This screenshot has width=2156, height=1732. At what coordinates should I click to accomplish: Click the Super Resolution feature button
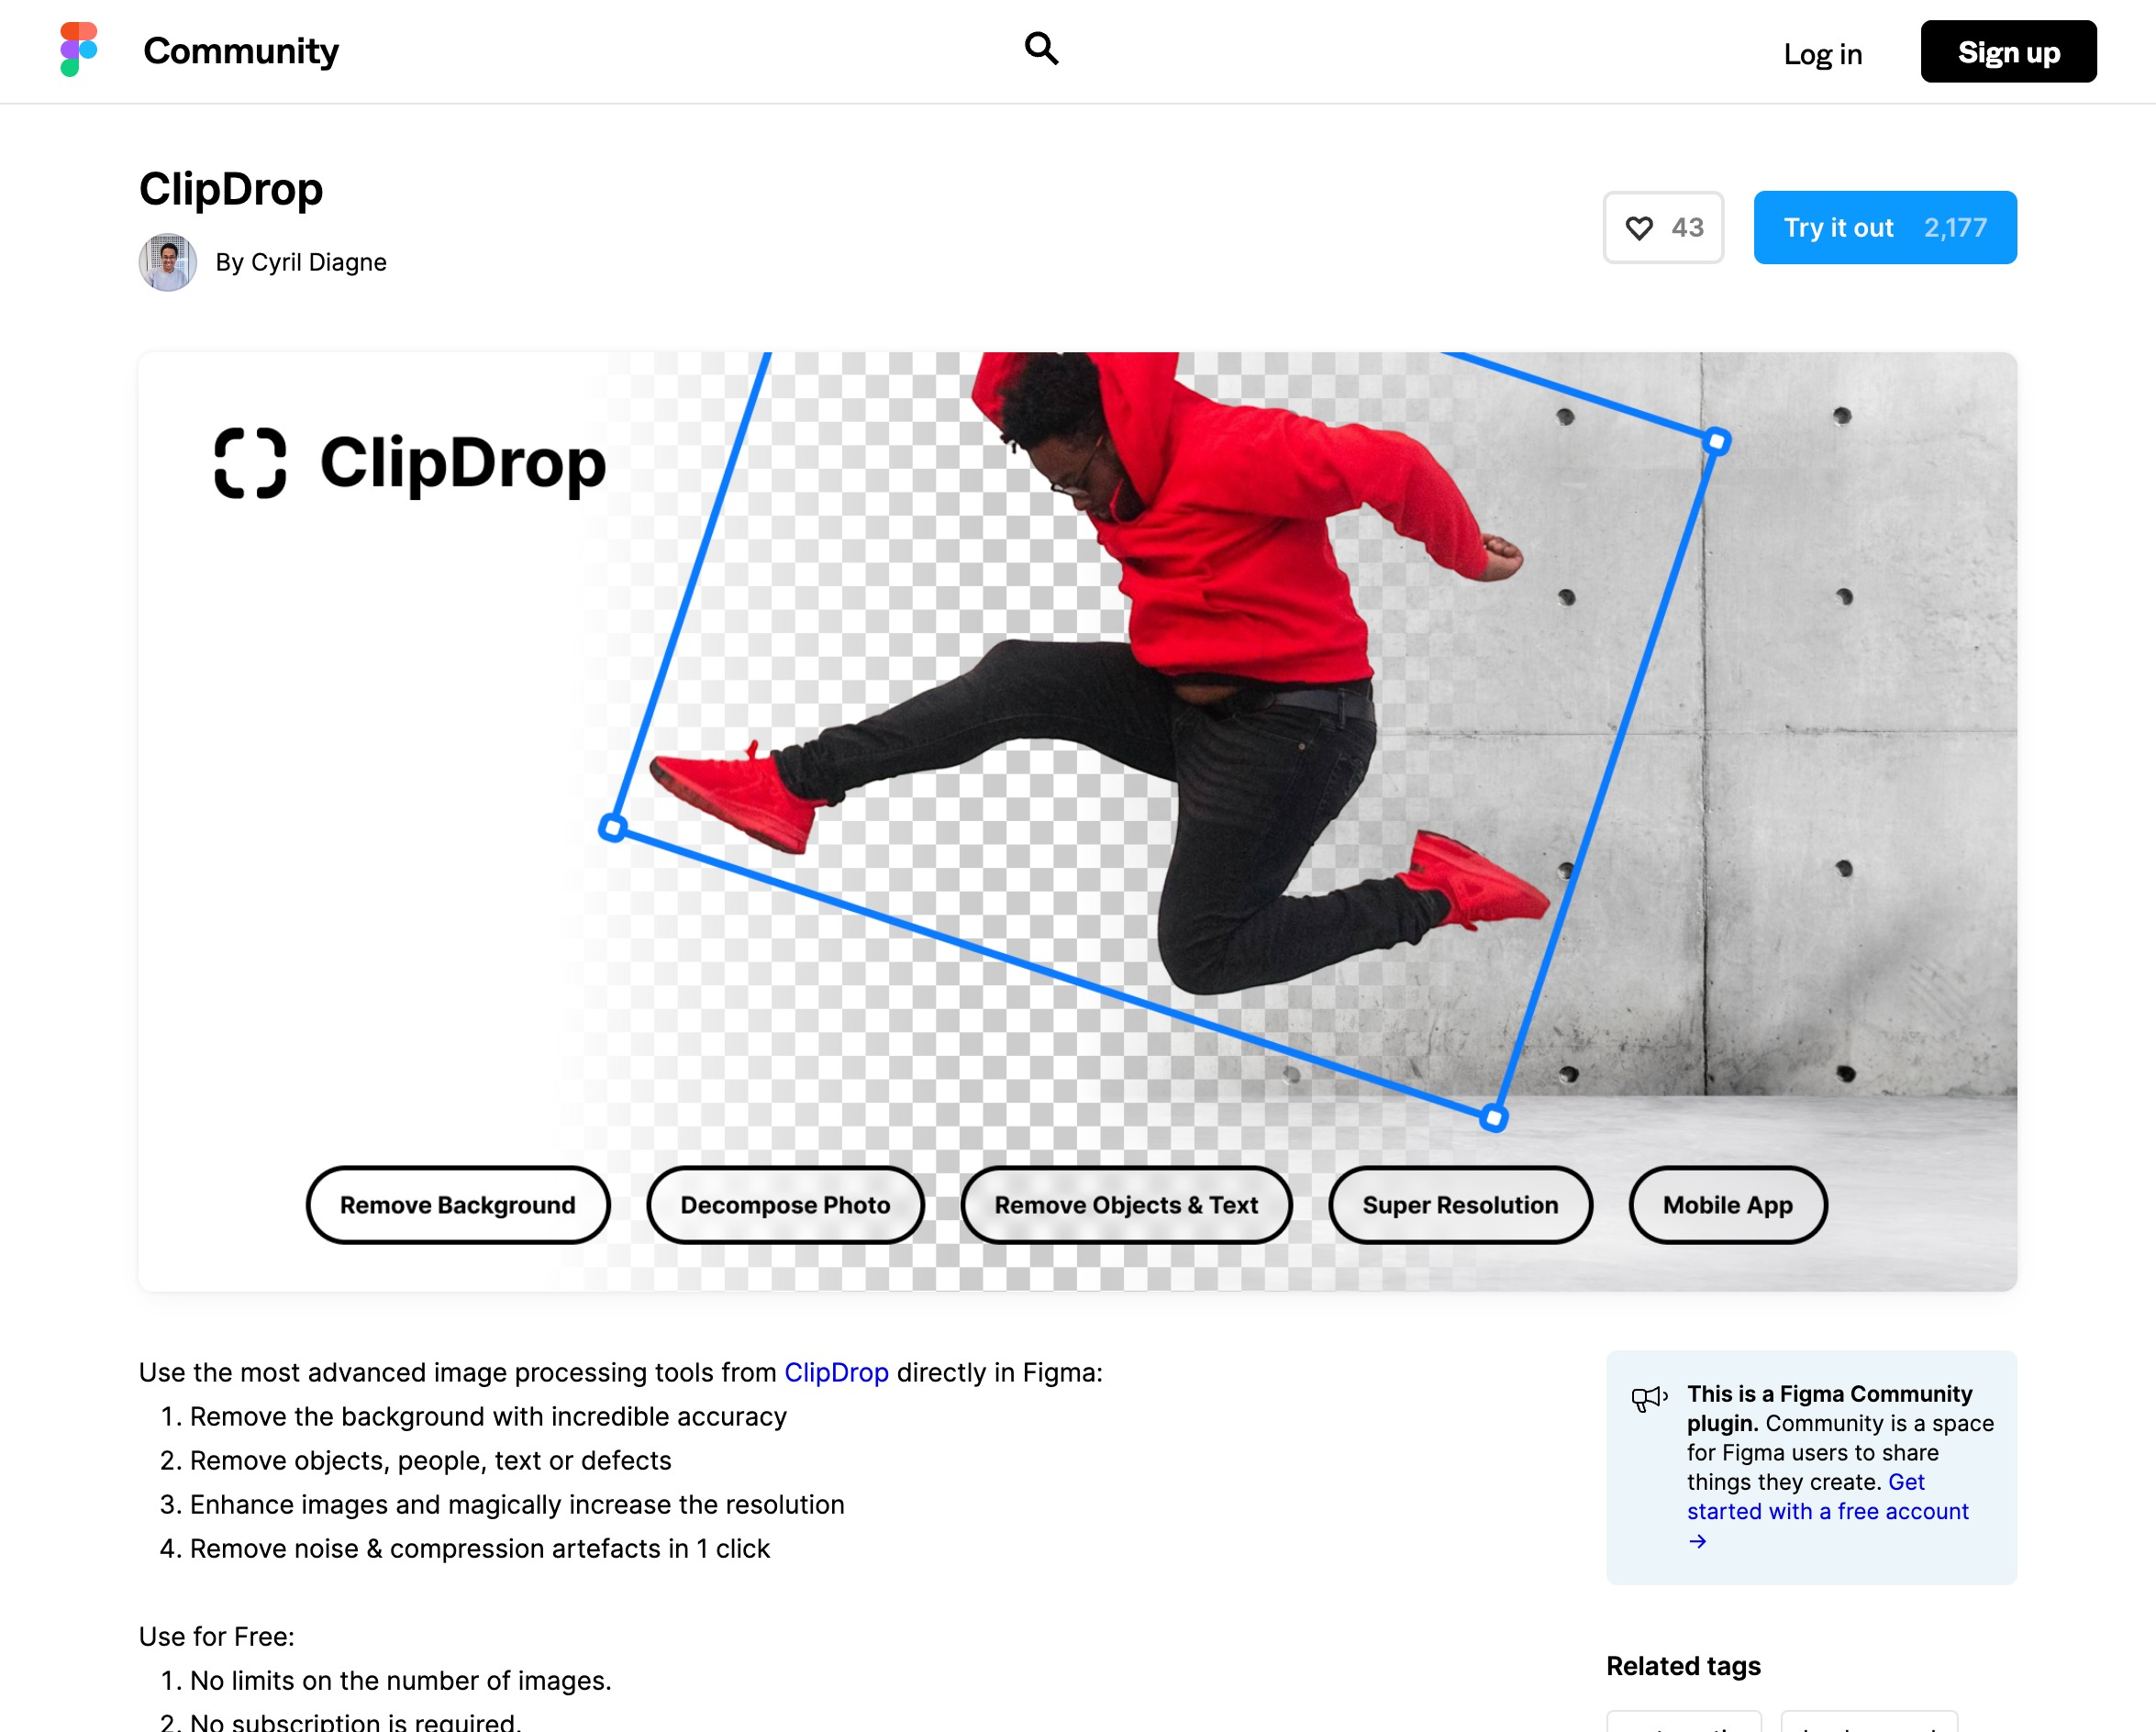click(x=1460, y=1204)
